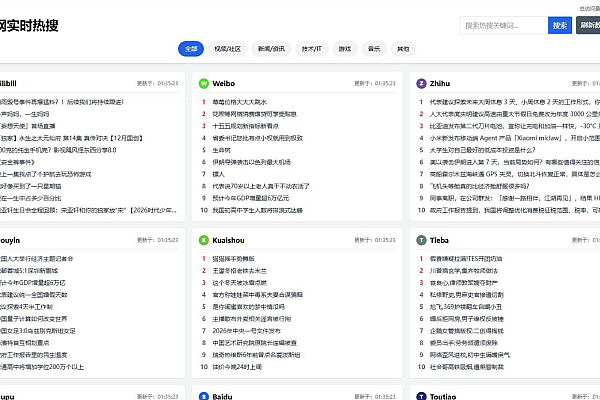Click the dark blue Toutiao logo icon
600x400 pixels.
tap(421, 397)
